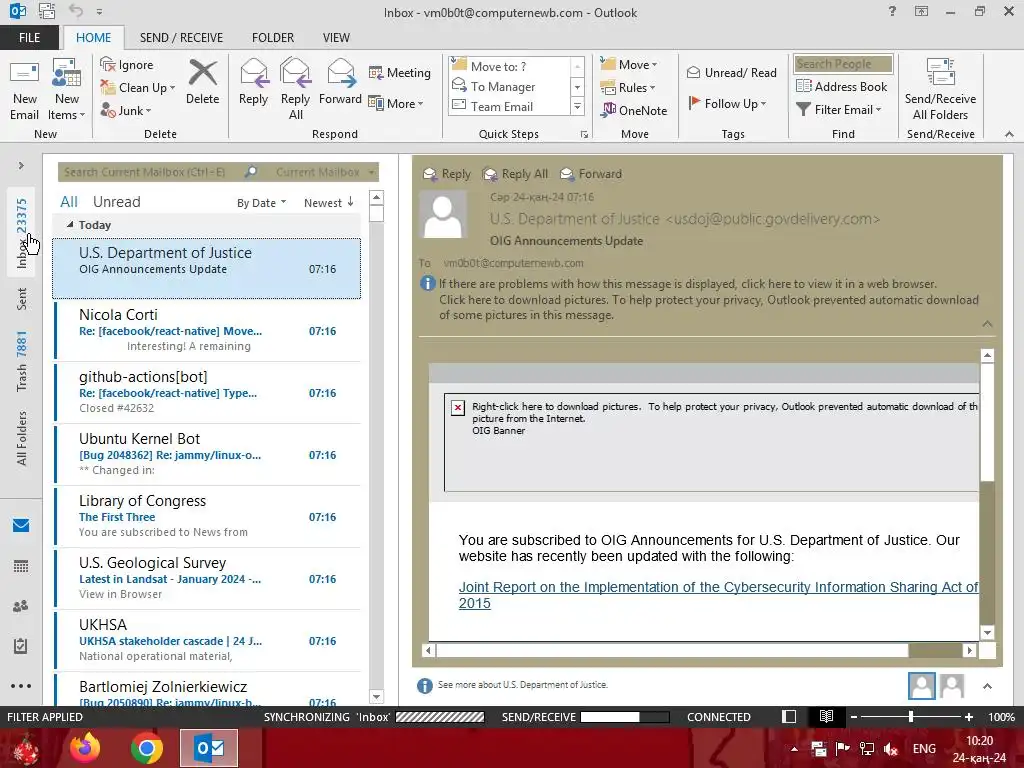This screenshot has height=768, width=1024.
Task: Open the Quick Steps dialog launcher
Action: [584, 135]
